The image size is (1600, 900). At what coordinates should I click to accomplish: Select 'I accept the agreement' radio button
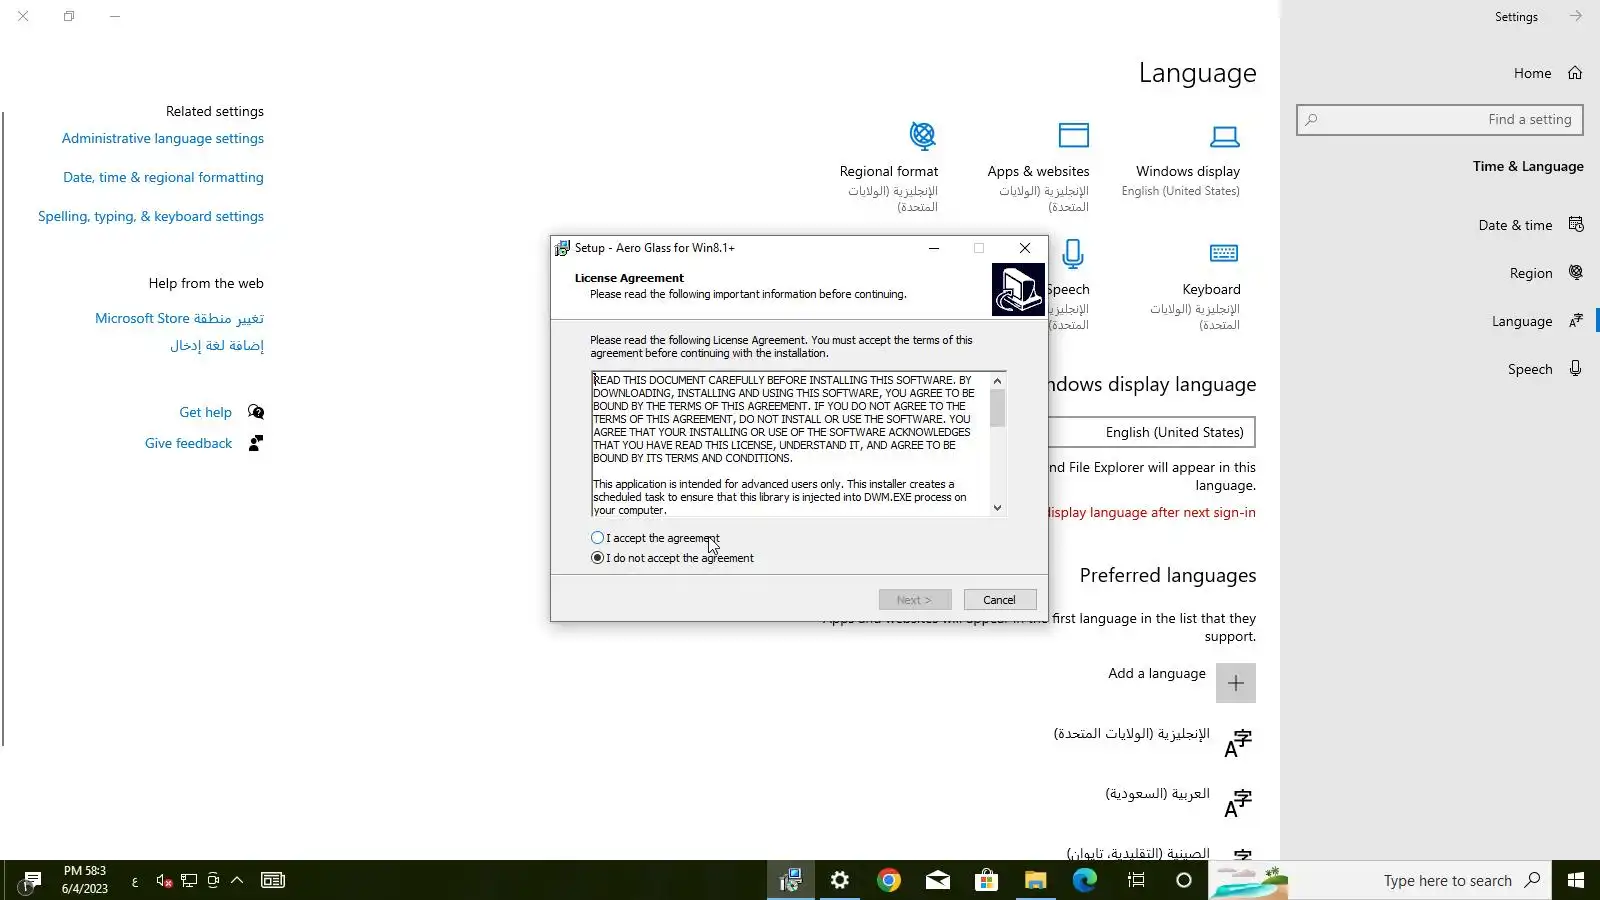pos(598,538)
